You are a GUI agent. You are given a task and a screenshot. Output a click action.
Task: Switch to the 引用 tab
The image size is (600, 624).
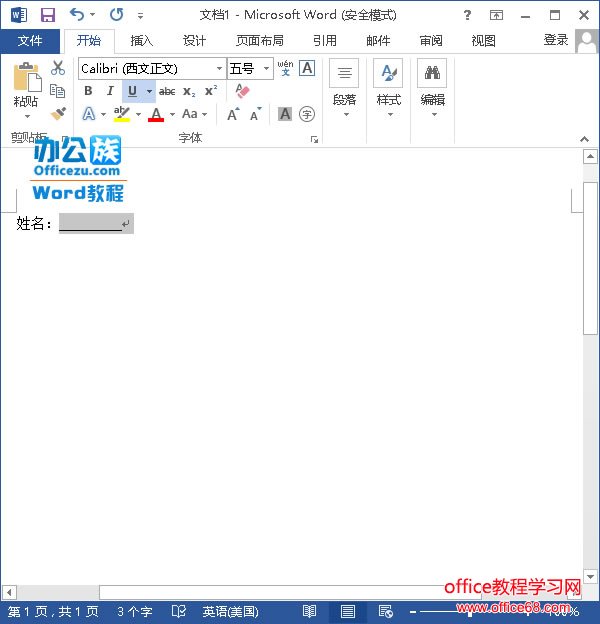[325, 41]
